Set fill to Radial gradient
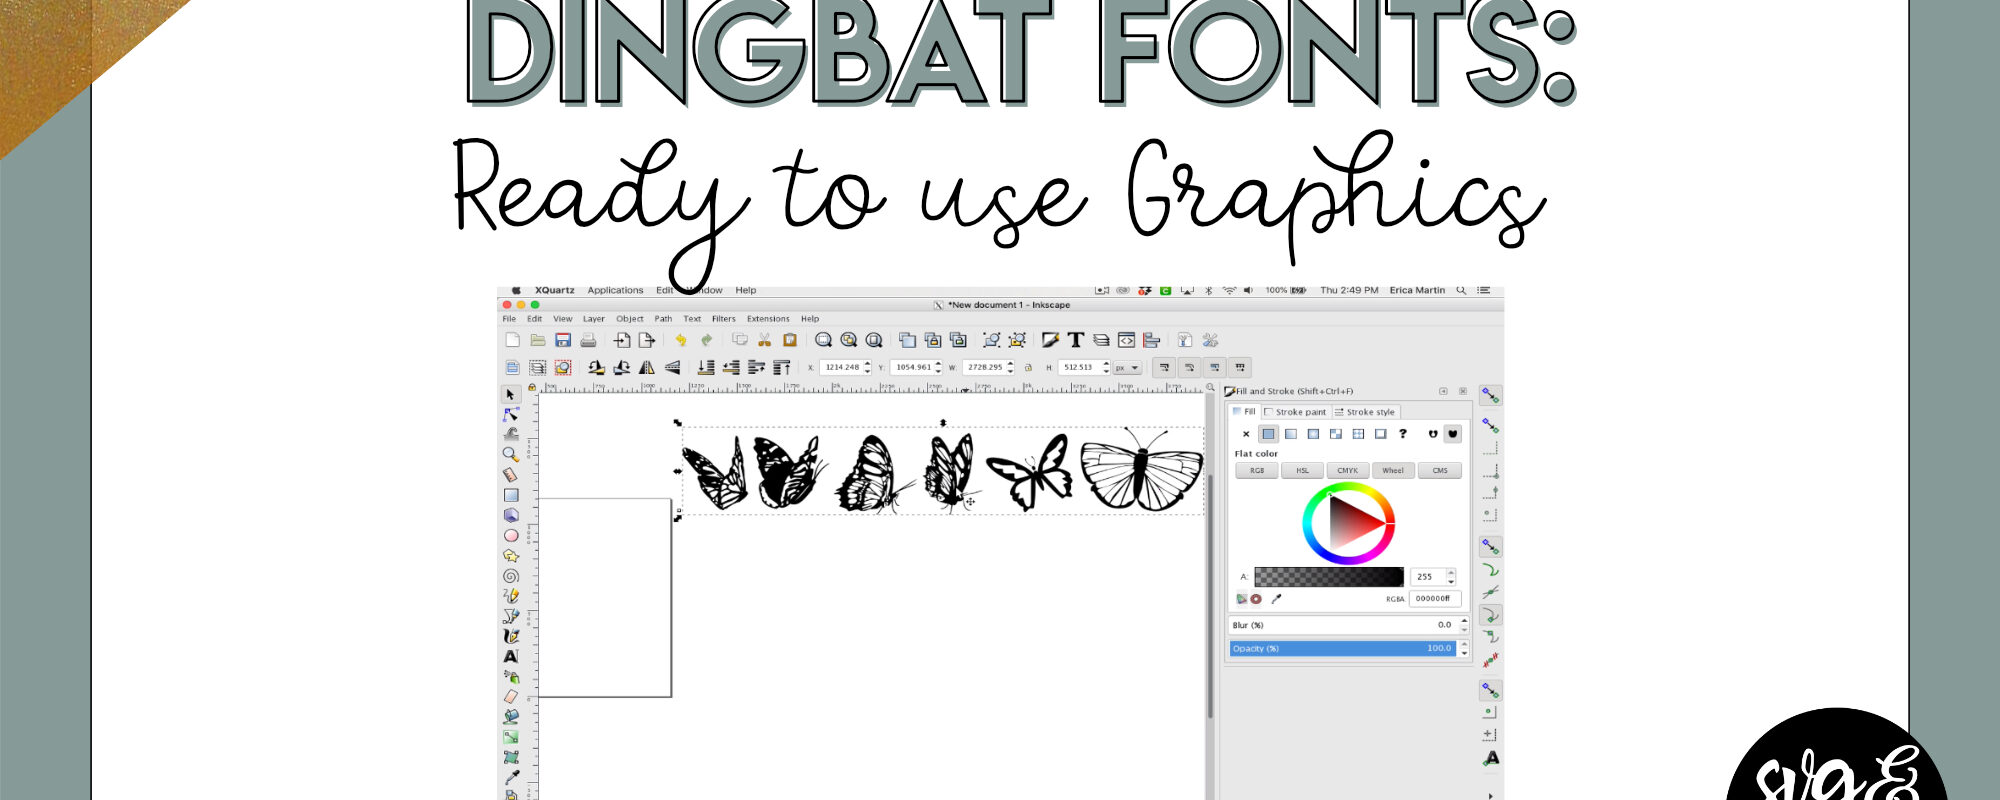Image resolution: width=2000 pixels, height=800 pixels. [x=1313, y=434]
